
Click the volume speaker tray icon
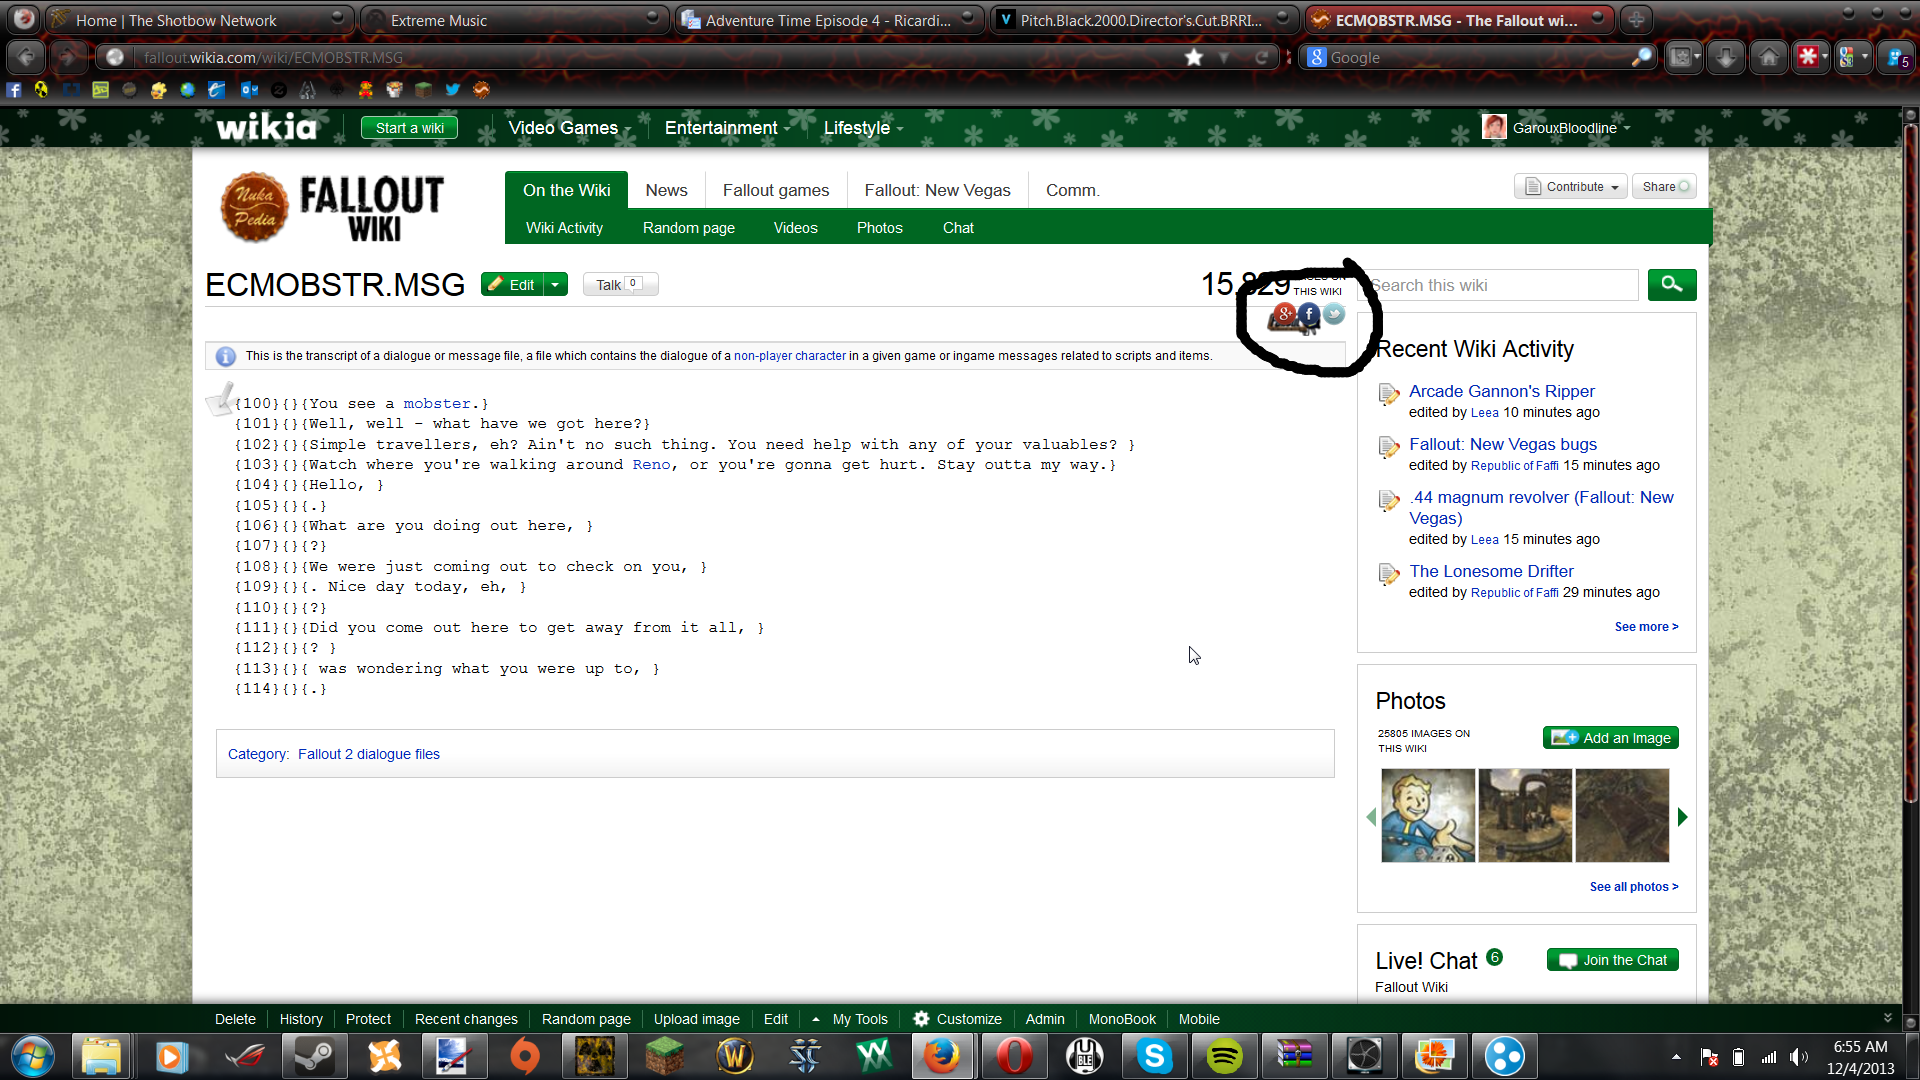coord(1798,1057)
